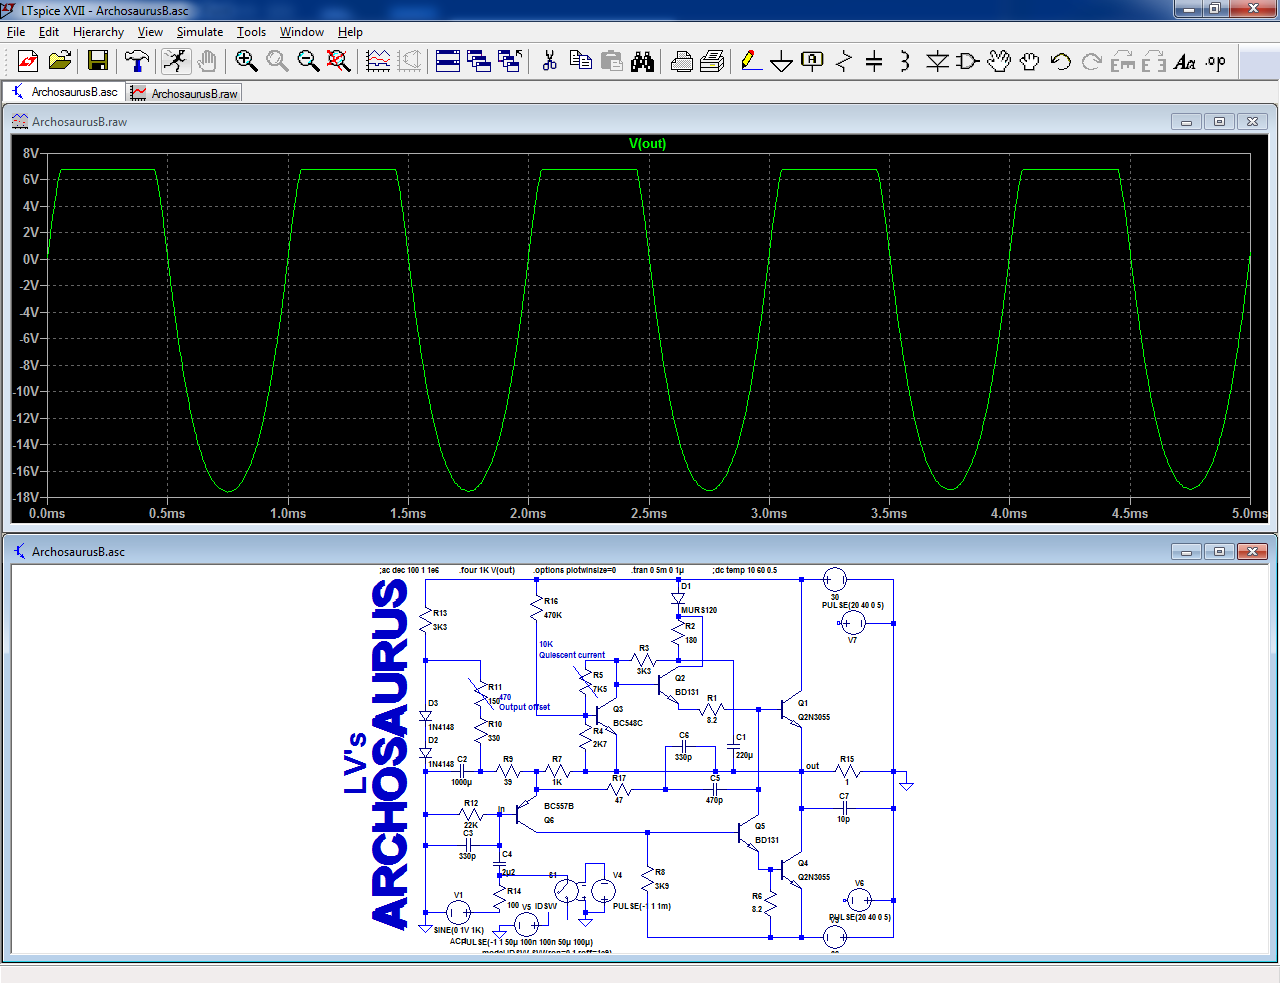Click the LV's ARCHOSAURUS title text

click(x=378, y=755)
